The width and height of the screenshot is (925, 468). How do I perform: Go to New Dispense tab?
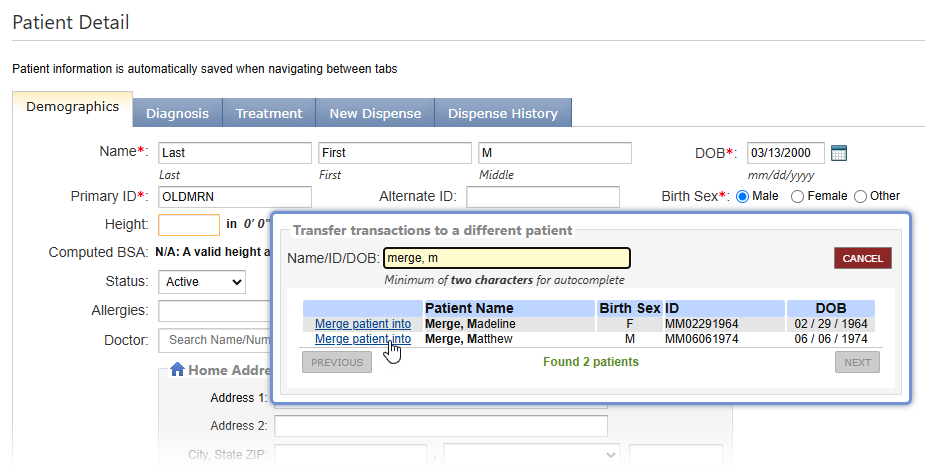click(x=375, y=113)
